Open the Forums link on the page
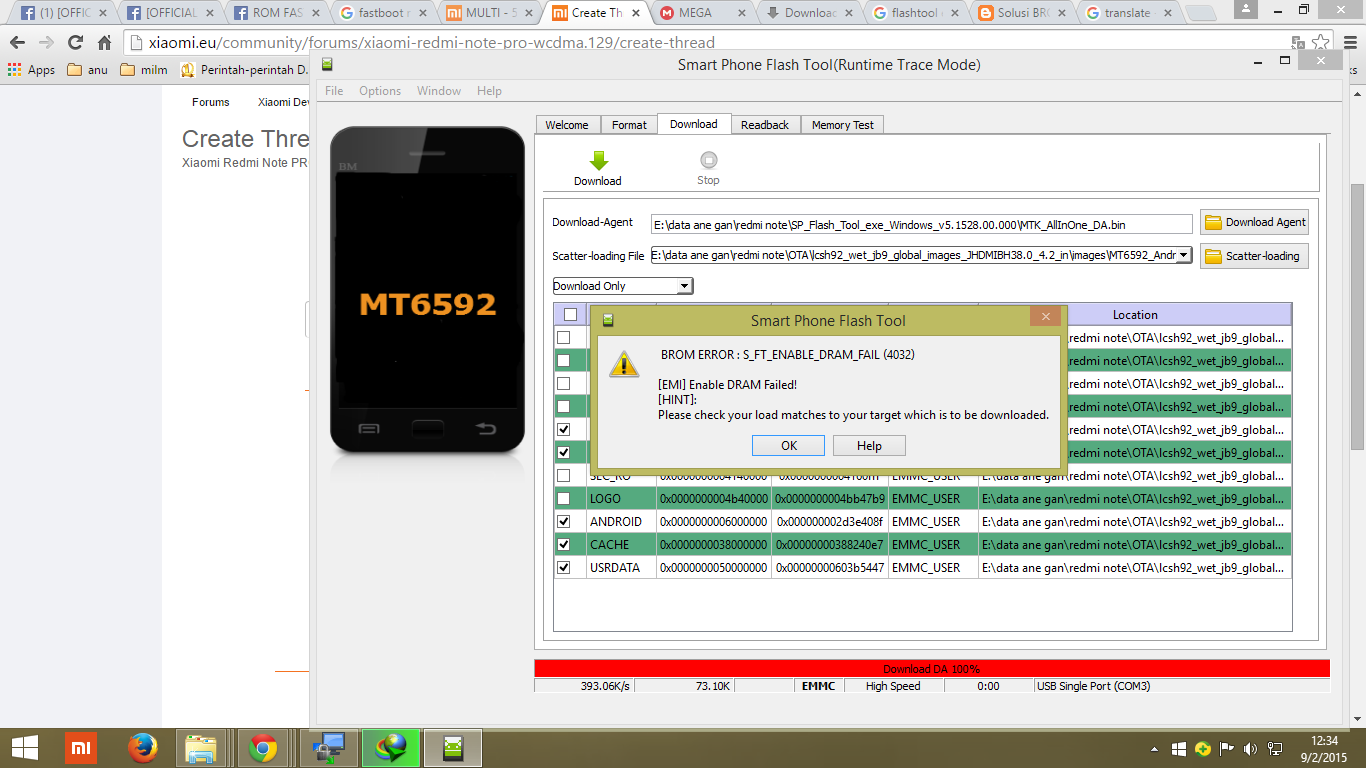1366x768 pixels. (211, 102)
